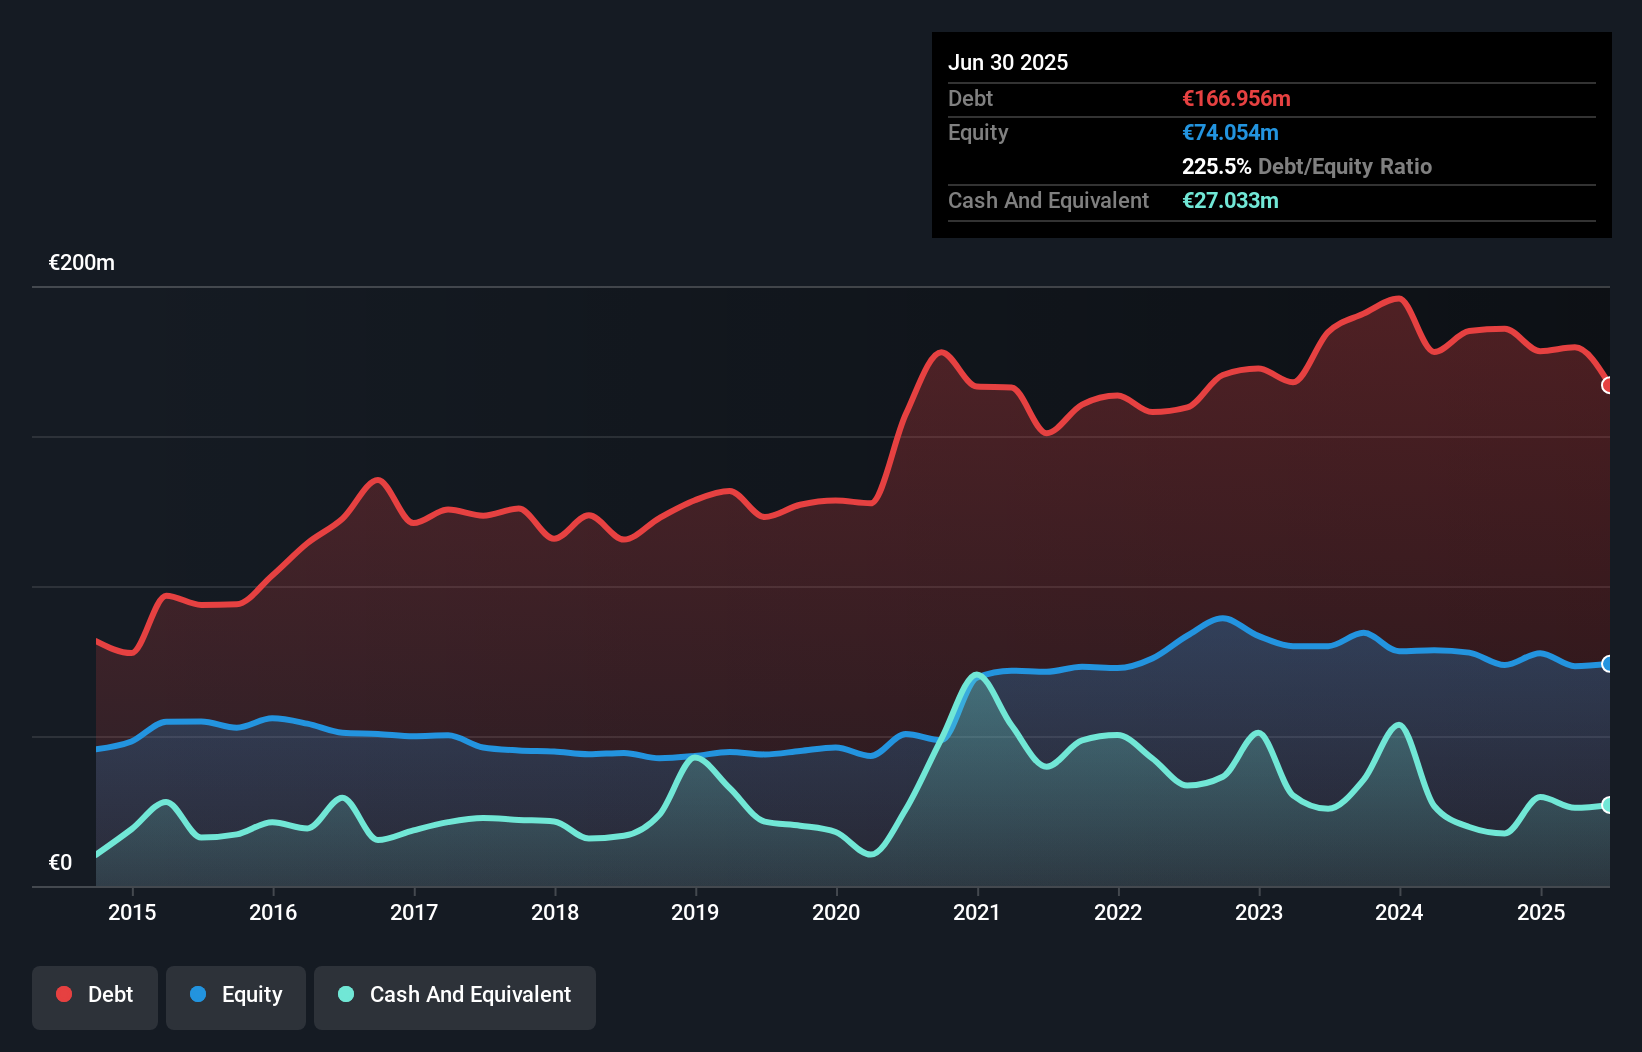Click the €200m axis label
1642x1052 pixels.
click(80, 262)
